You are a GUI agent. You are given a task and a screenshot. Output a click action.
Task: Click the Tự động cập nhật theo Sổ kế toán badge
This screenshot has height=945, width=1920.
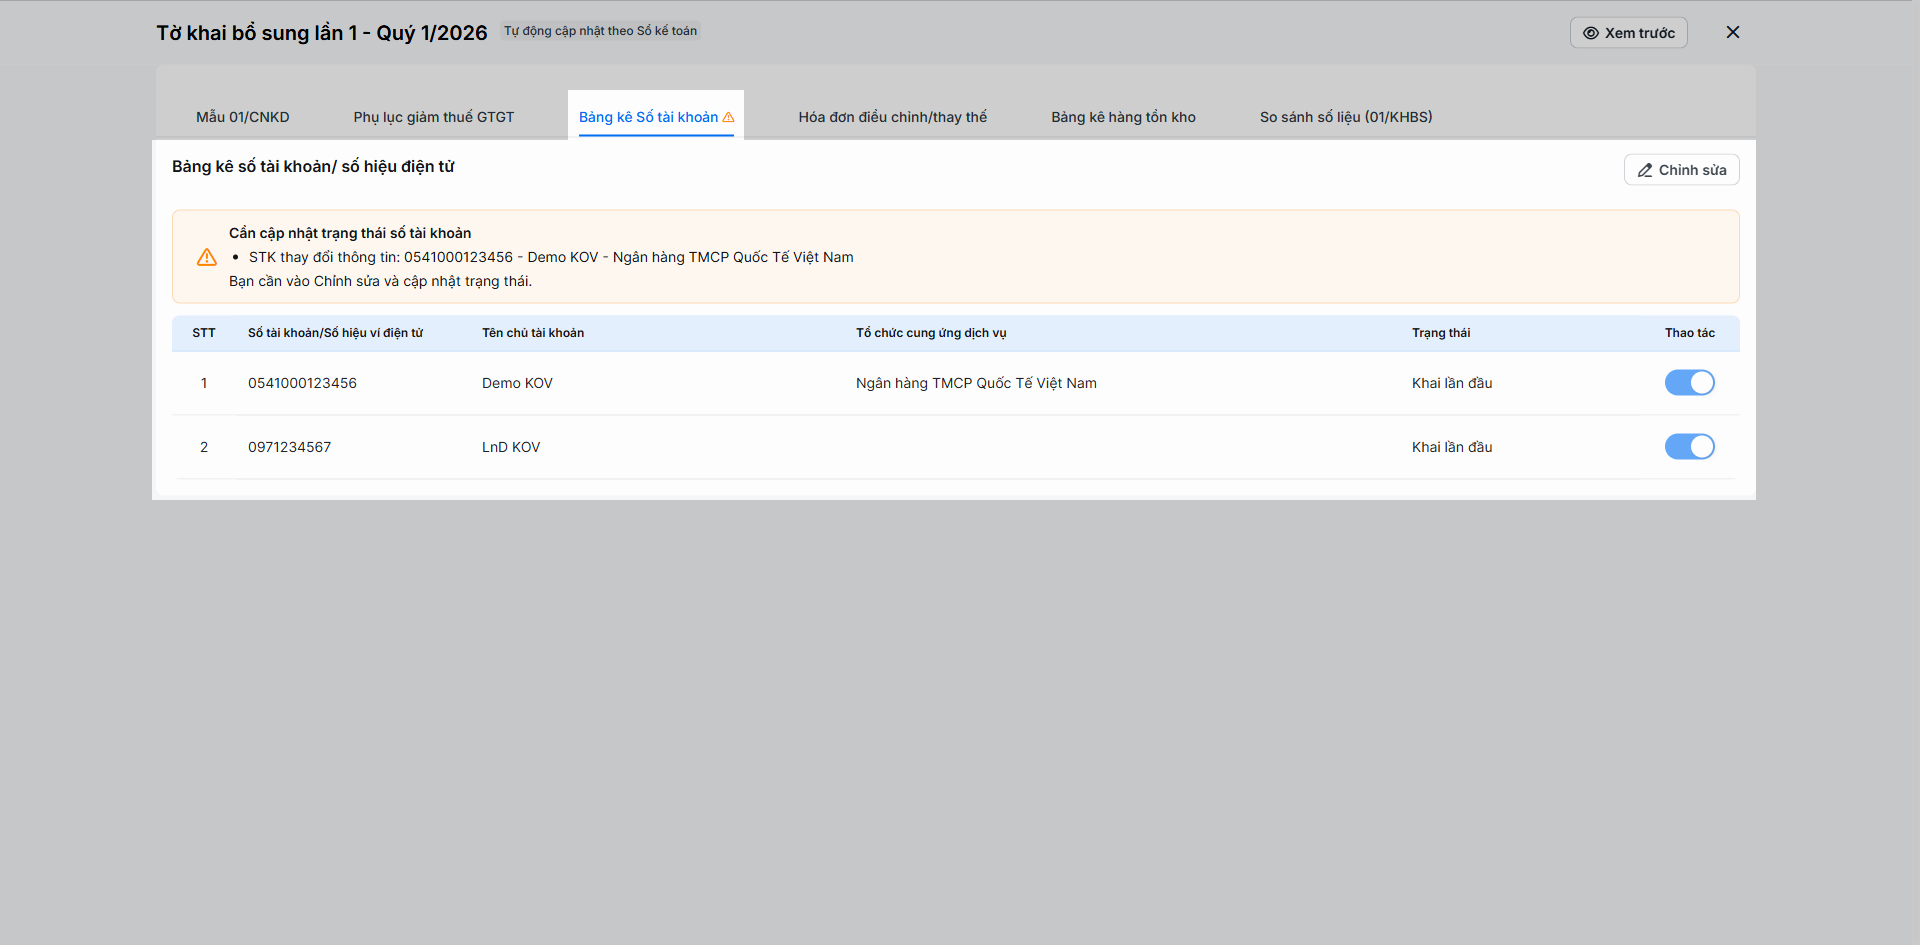pos(600,31)
